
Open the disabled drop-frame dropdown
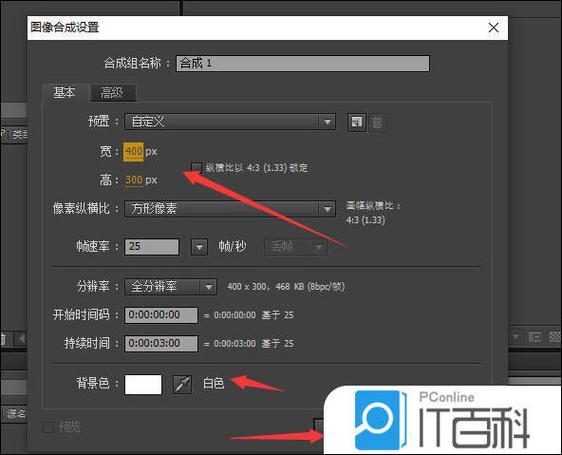pos(296,247)
